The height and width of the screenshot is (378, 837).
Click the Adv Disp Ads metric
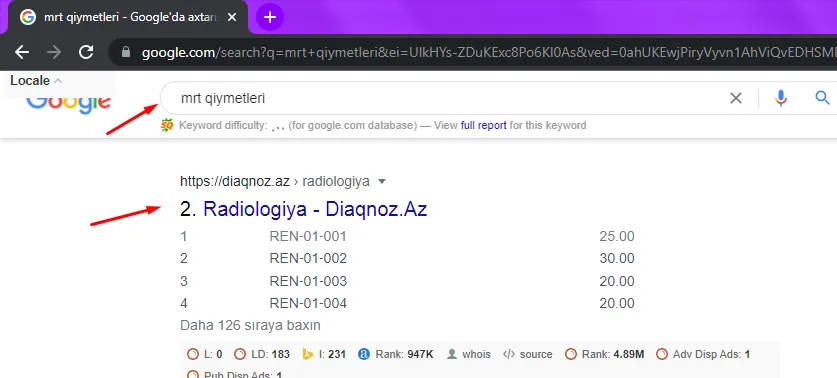tap(703, 354)
